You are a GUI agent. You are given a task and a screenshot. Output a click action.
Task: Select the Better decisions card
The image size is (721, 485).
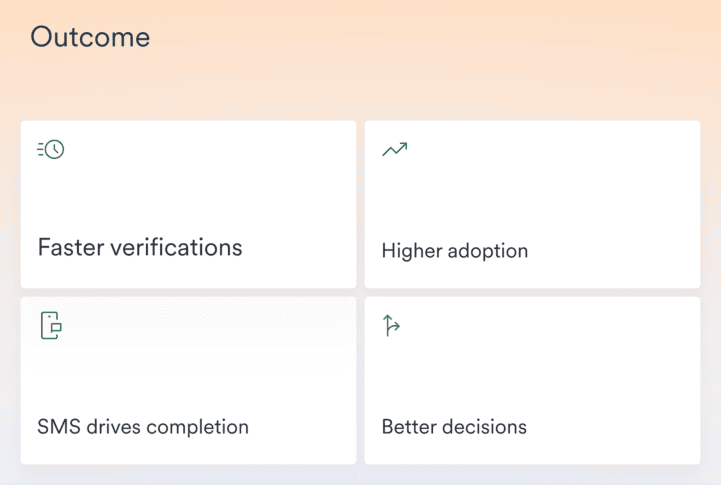[532, 380]
